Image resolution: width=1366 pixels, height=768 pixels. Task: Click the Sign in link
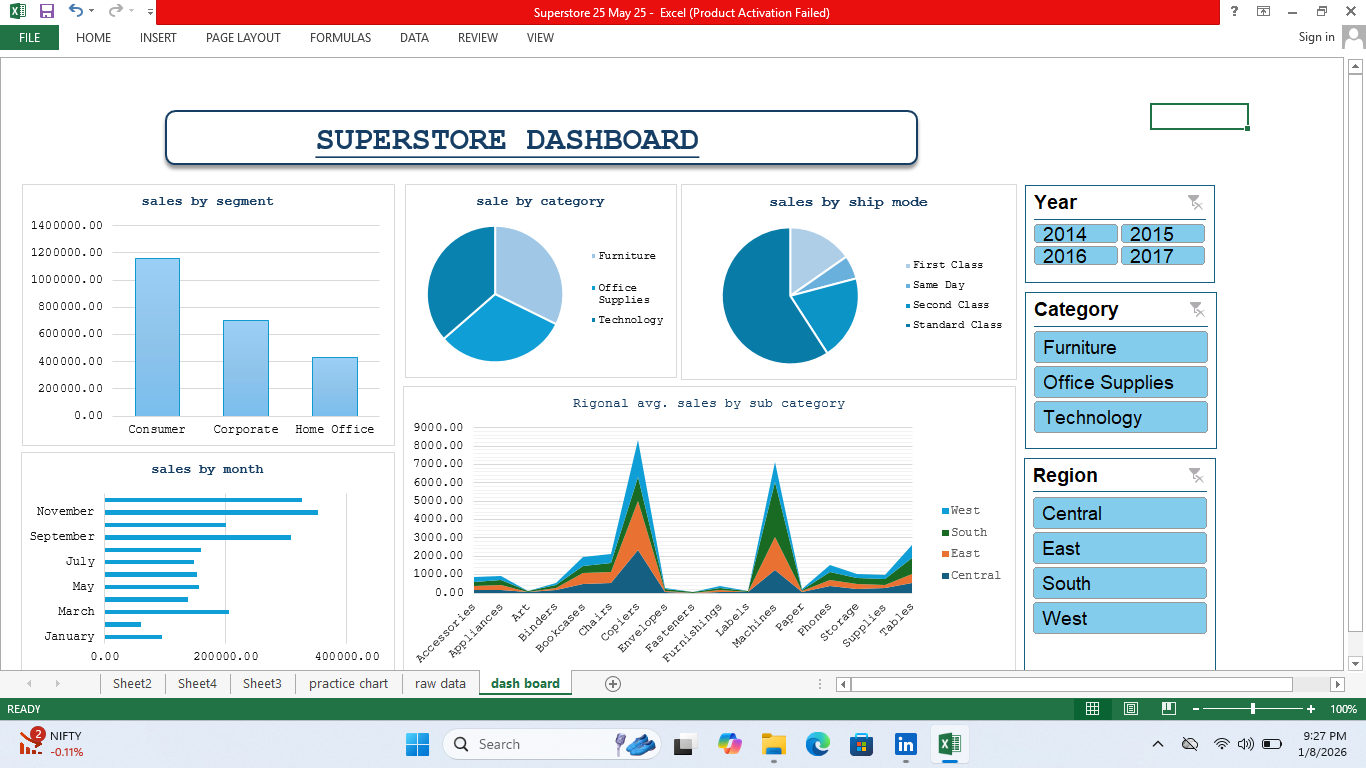tap(1316, 37)
